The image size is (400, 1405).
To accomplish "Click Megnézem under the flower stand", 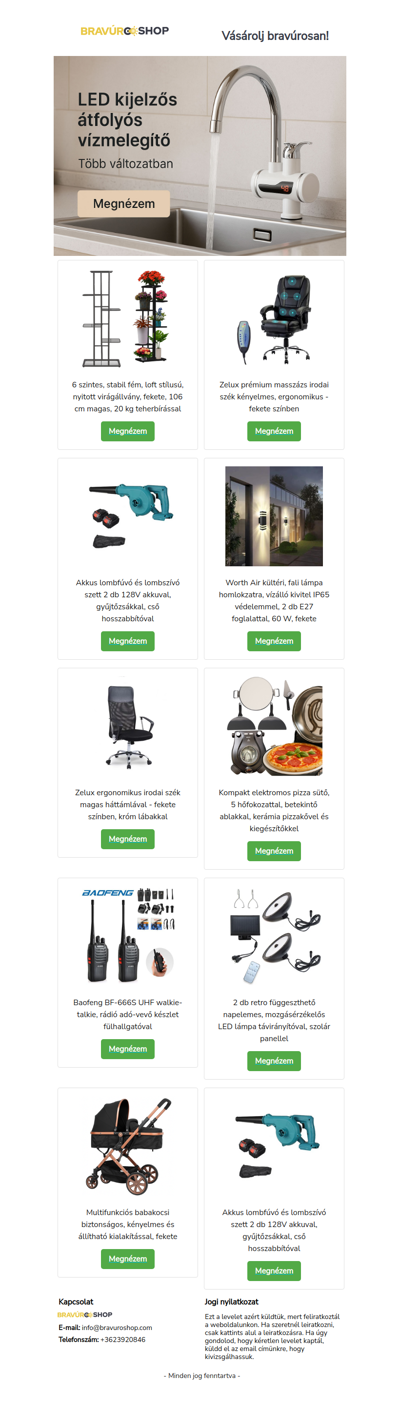I will click(x=127, y=431).
